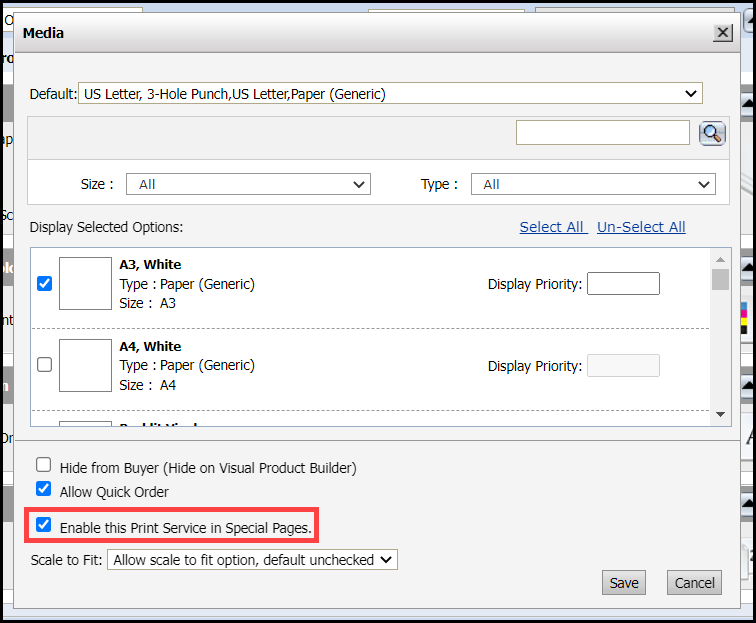Check the A4, White media checkbox
756x623 pixels.
pyautogui.click(x=44, y=365)
